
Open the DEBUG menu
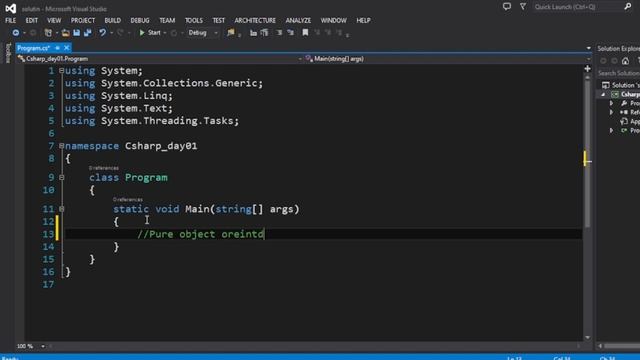(140, 20)
